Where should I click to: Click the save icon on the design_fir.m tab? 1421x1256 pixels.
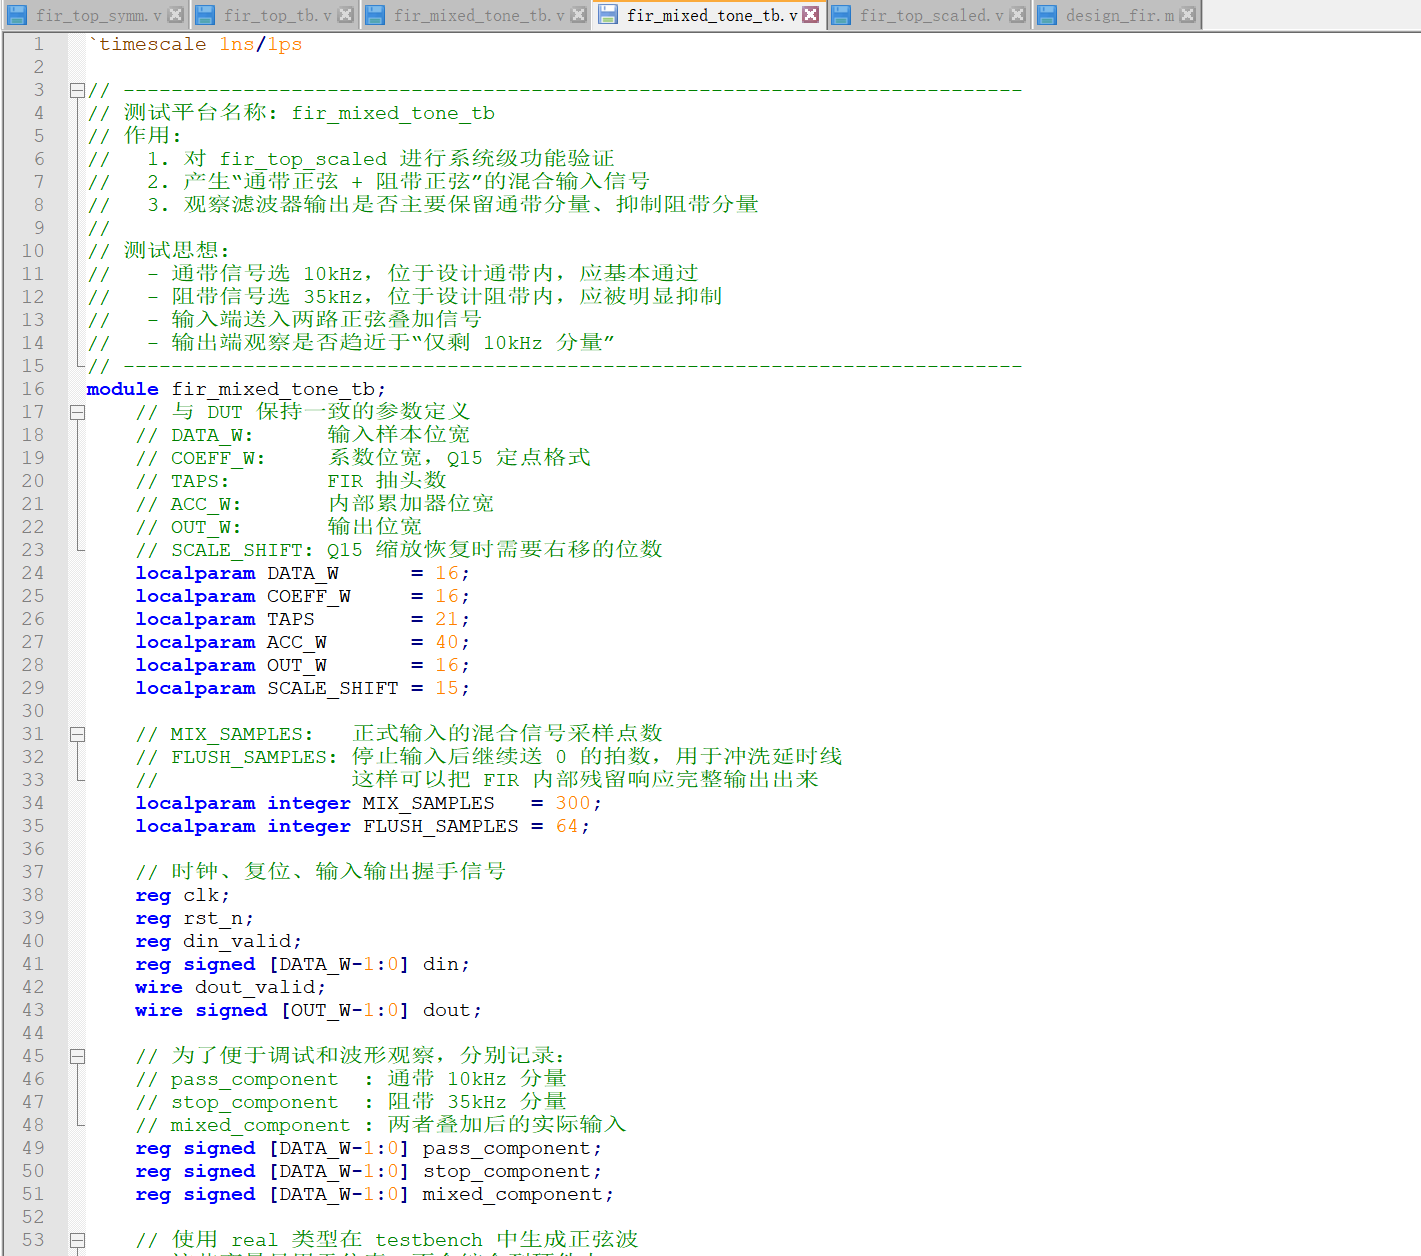(1047, 15)
